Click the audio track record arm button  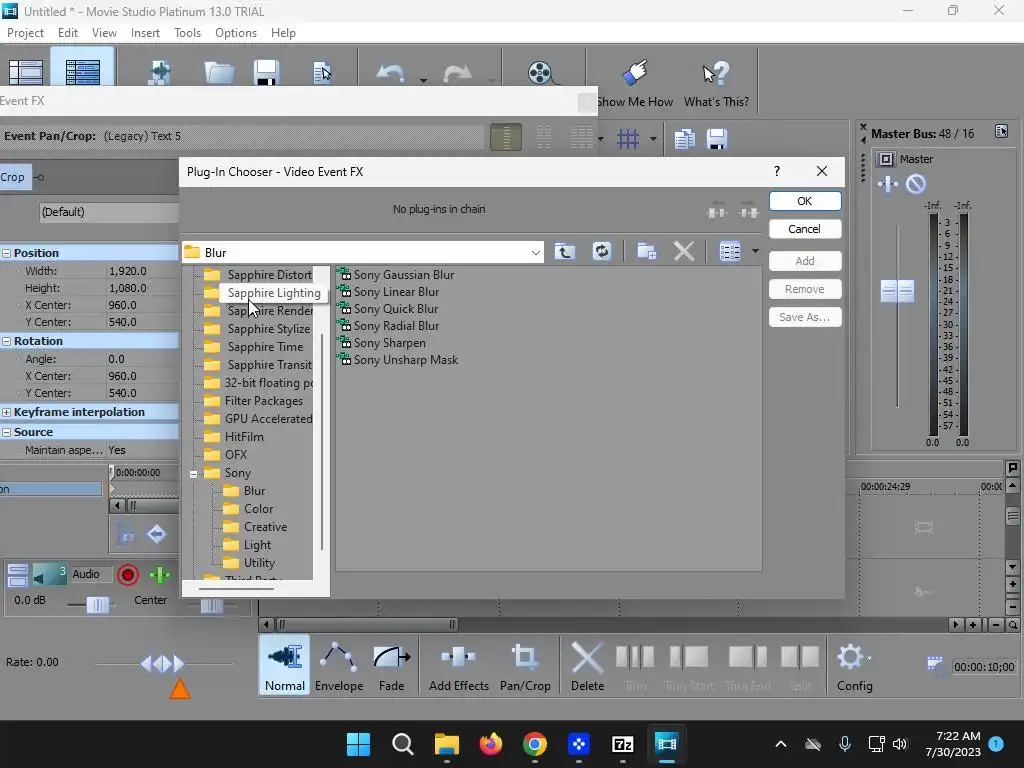[x=128, y=575]
